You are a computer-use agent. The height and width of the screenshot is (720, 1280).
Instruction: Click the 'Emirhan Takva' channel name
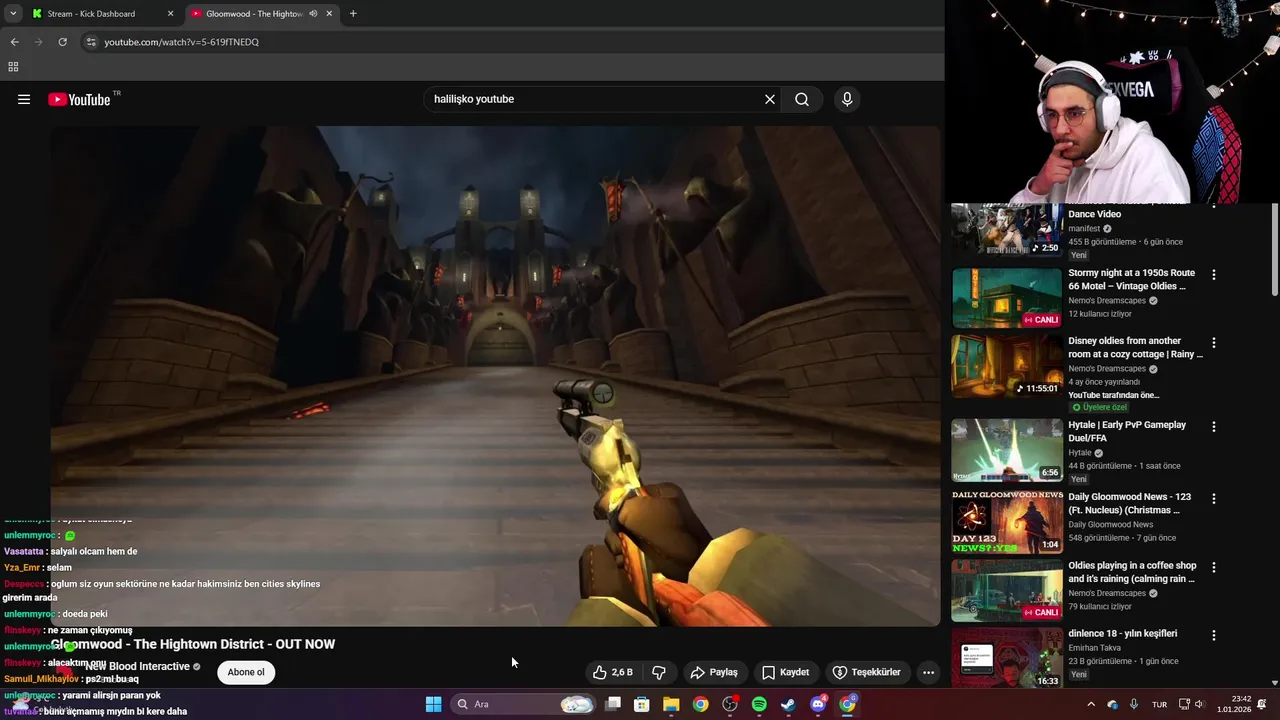click(x=1097, y=648)
